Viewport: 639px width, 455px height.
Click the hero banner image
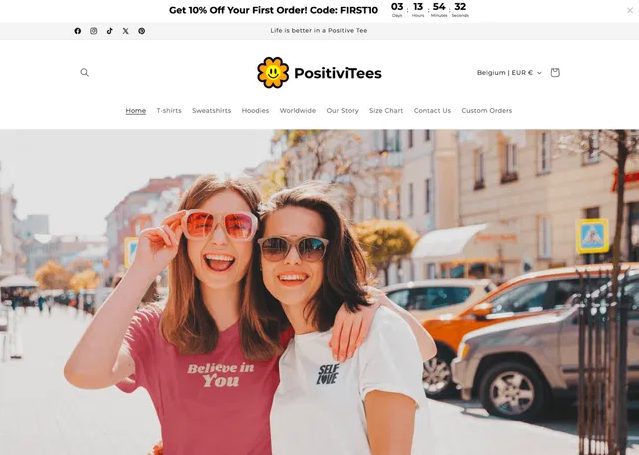pos(320,292)
